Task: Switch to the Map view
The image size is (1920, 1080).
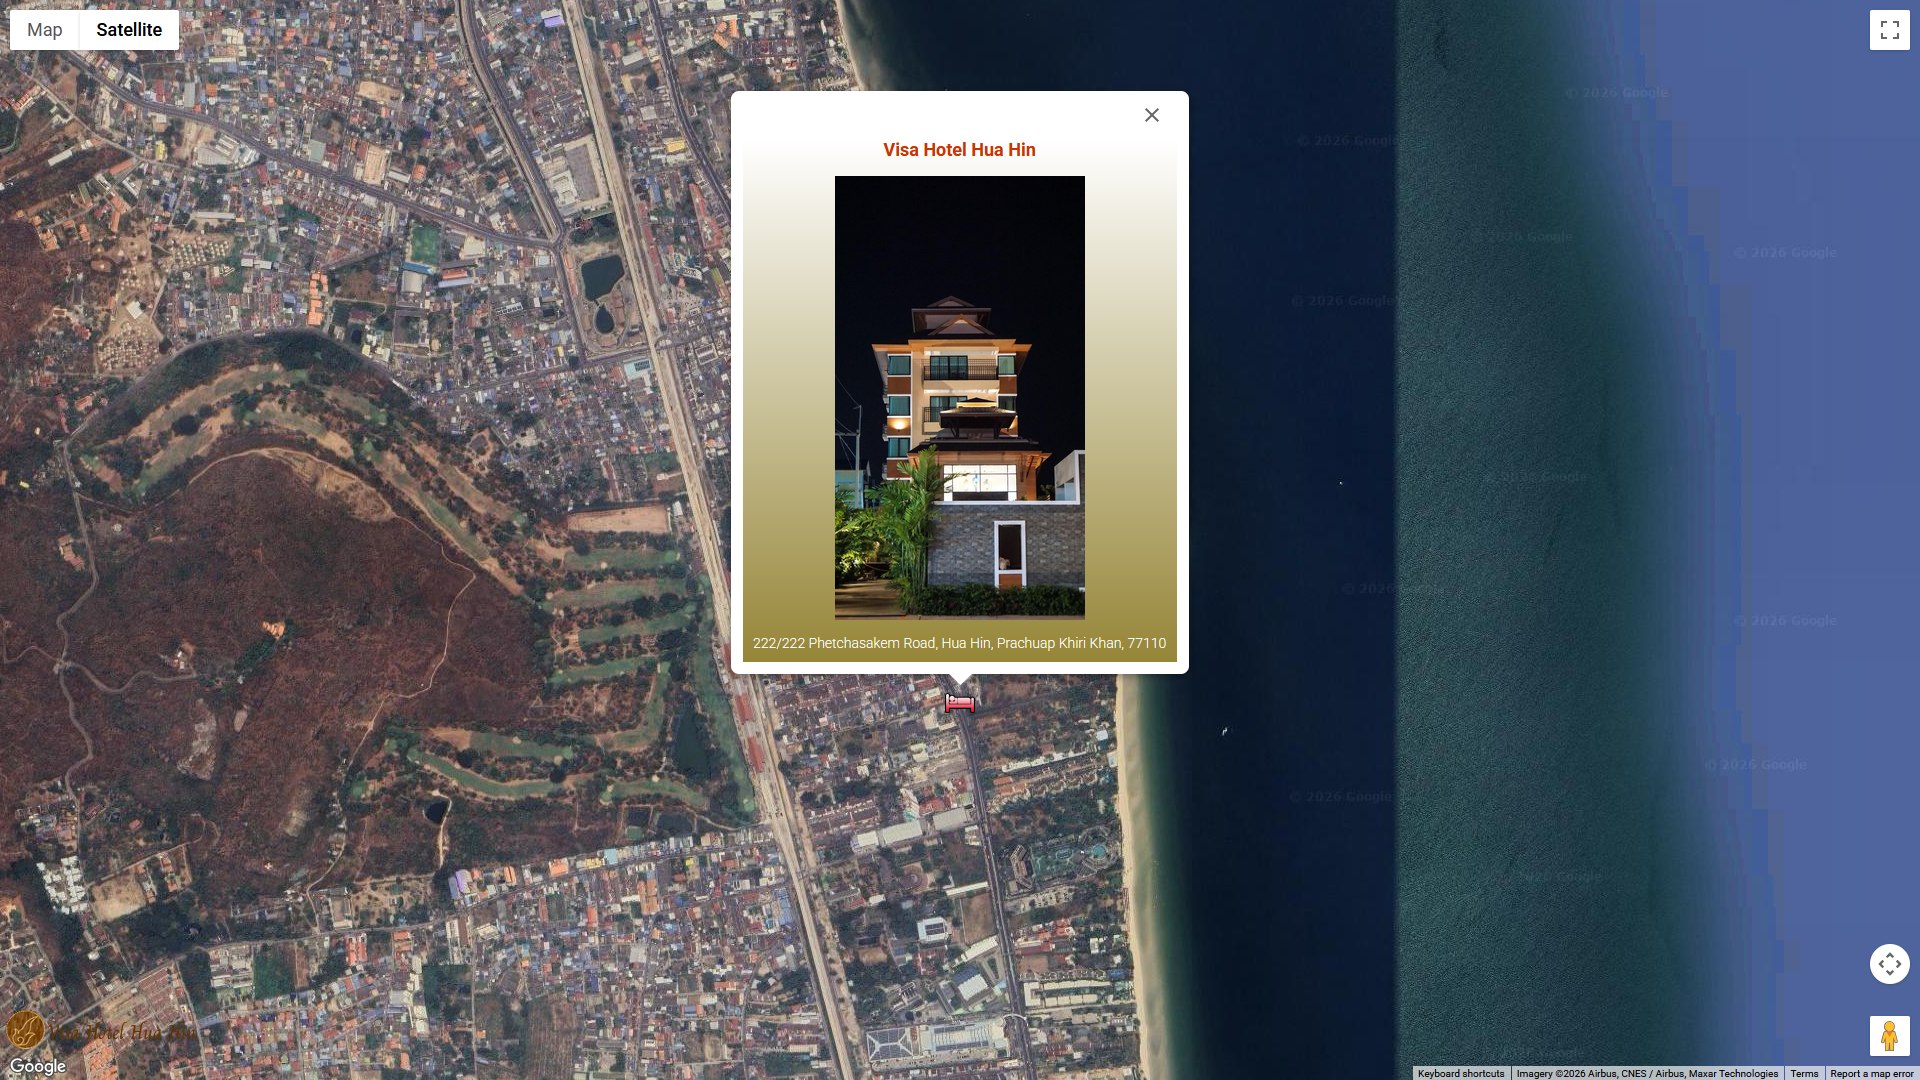Action: pos(44,30)
